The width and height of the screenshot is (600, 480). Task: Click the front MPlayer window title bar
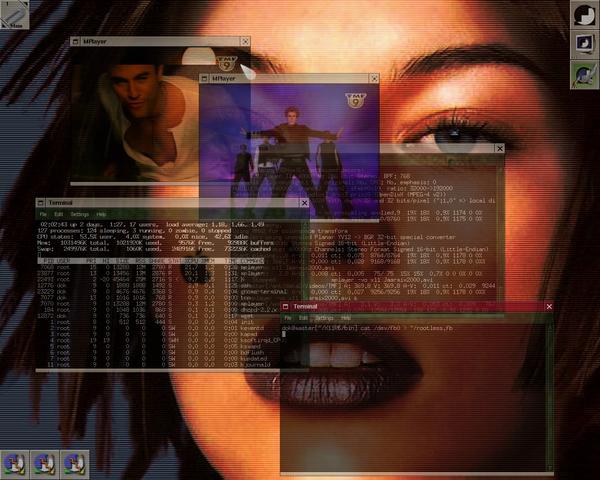point(289,78)
